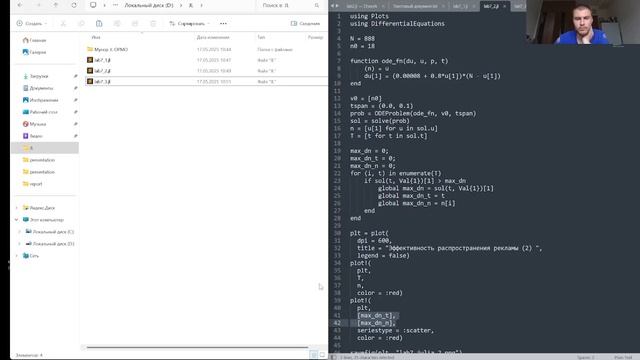Refresh the File Explorer folder view
Viewport: 640px width, 360px height.
[x=74, y=5]
